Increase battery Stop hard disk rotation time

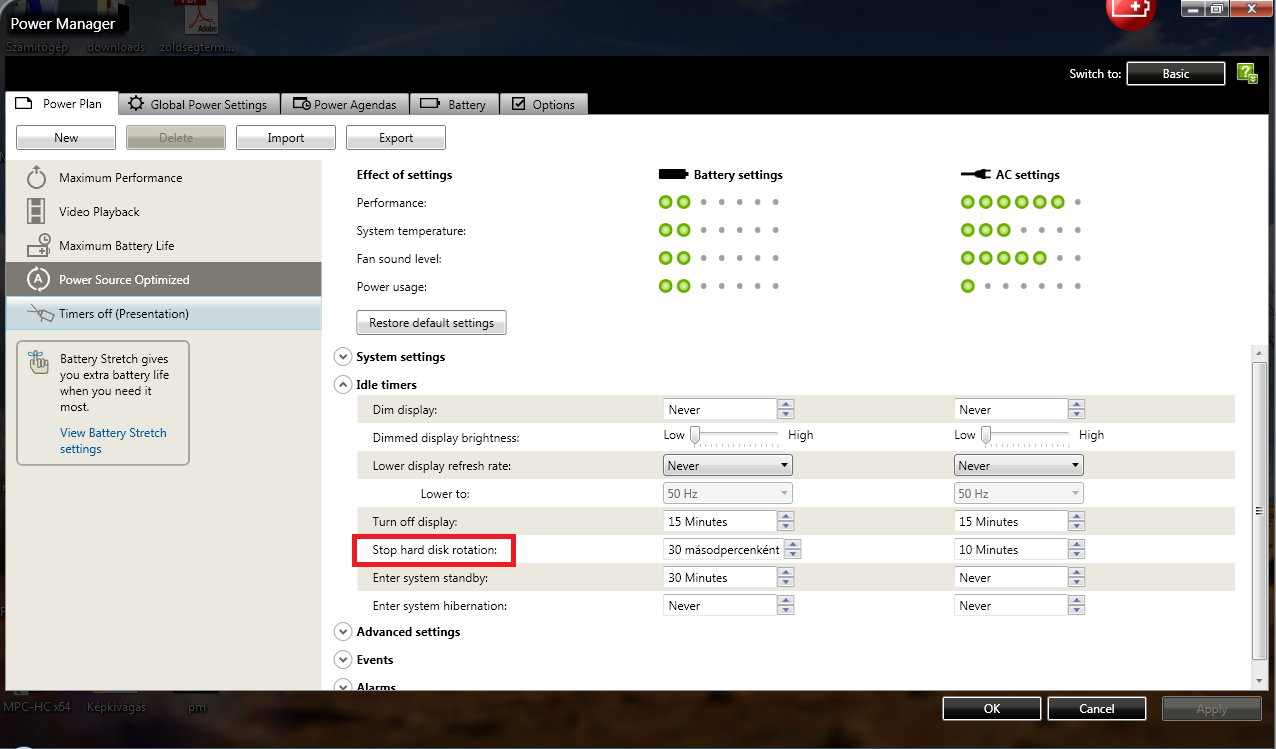point(793,545)
